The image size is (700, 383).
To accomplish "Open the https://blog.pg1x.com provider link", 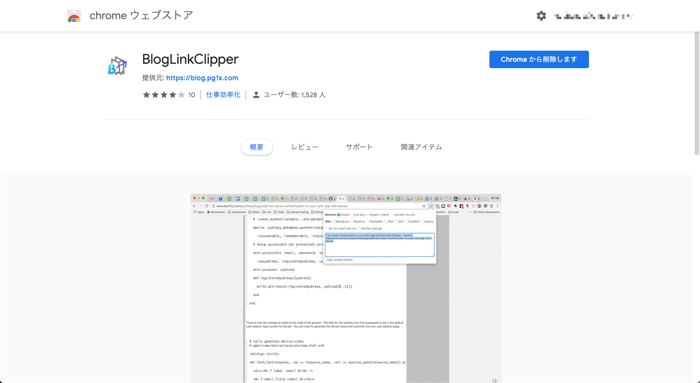I will [202, 78].
